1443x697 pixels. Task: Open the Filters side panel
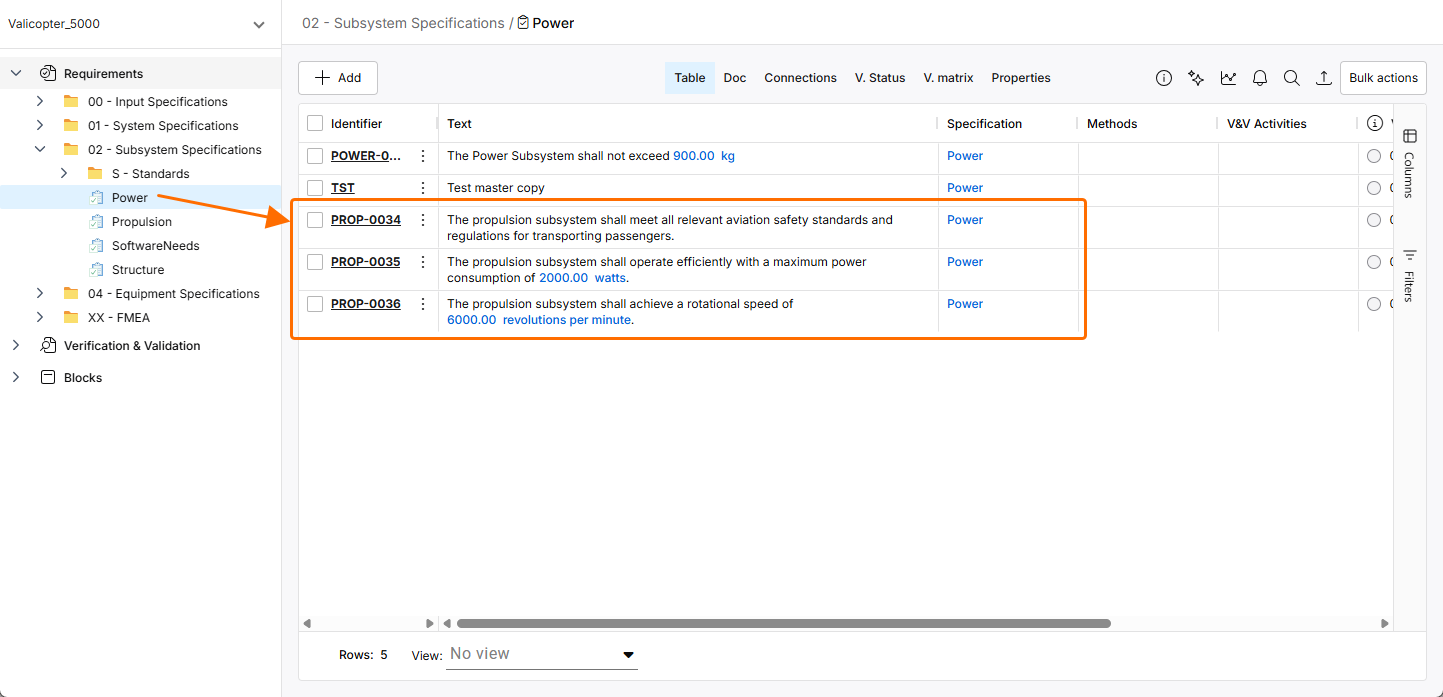pyautogui.click(x=1410, y=274)
